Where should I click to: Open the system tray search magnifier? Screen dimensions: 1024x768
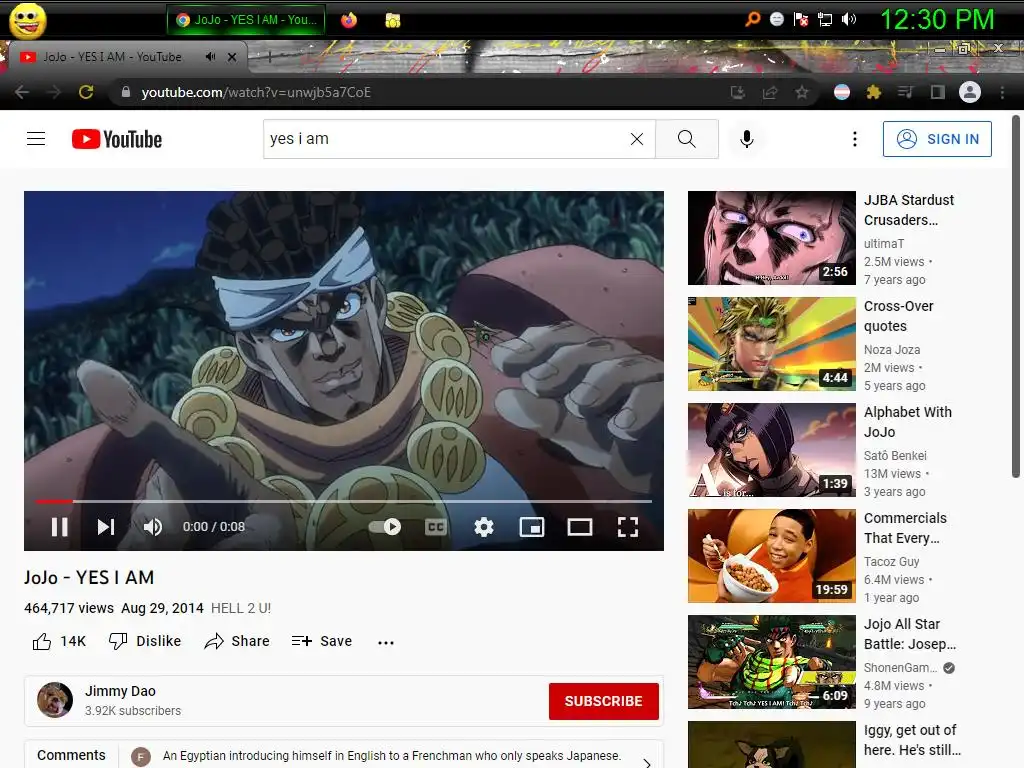point(752,19)
